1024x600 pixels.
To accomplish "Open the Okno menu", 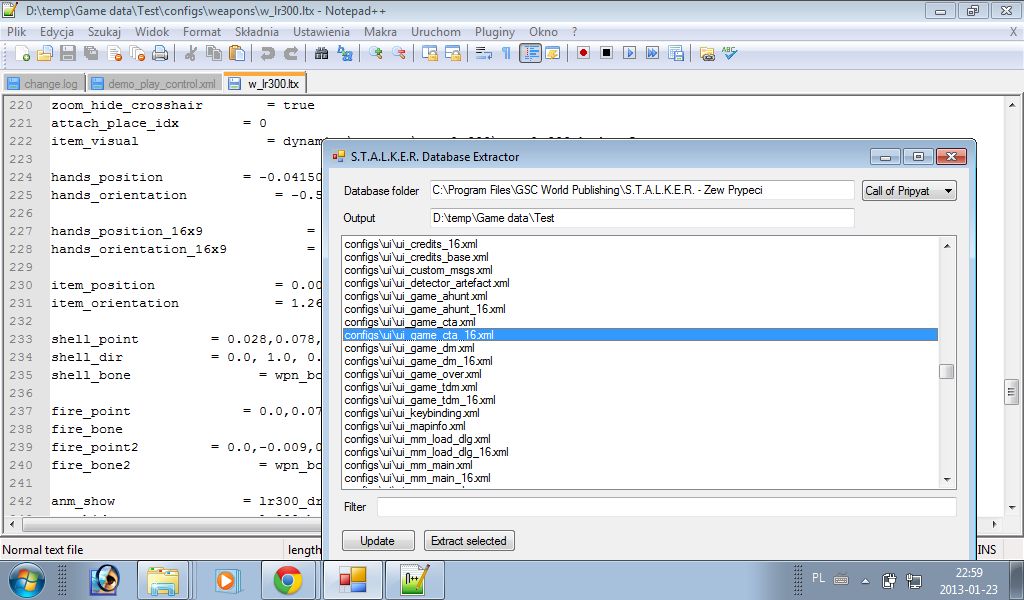I will [543, 31].
